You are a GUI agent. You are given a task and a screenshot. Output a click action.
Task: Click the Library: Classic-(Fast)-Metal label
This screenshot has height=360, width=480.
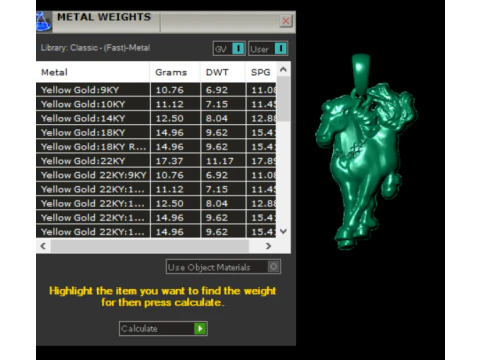[x=95, y=48]
